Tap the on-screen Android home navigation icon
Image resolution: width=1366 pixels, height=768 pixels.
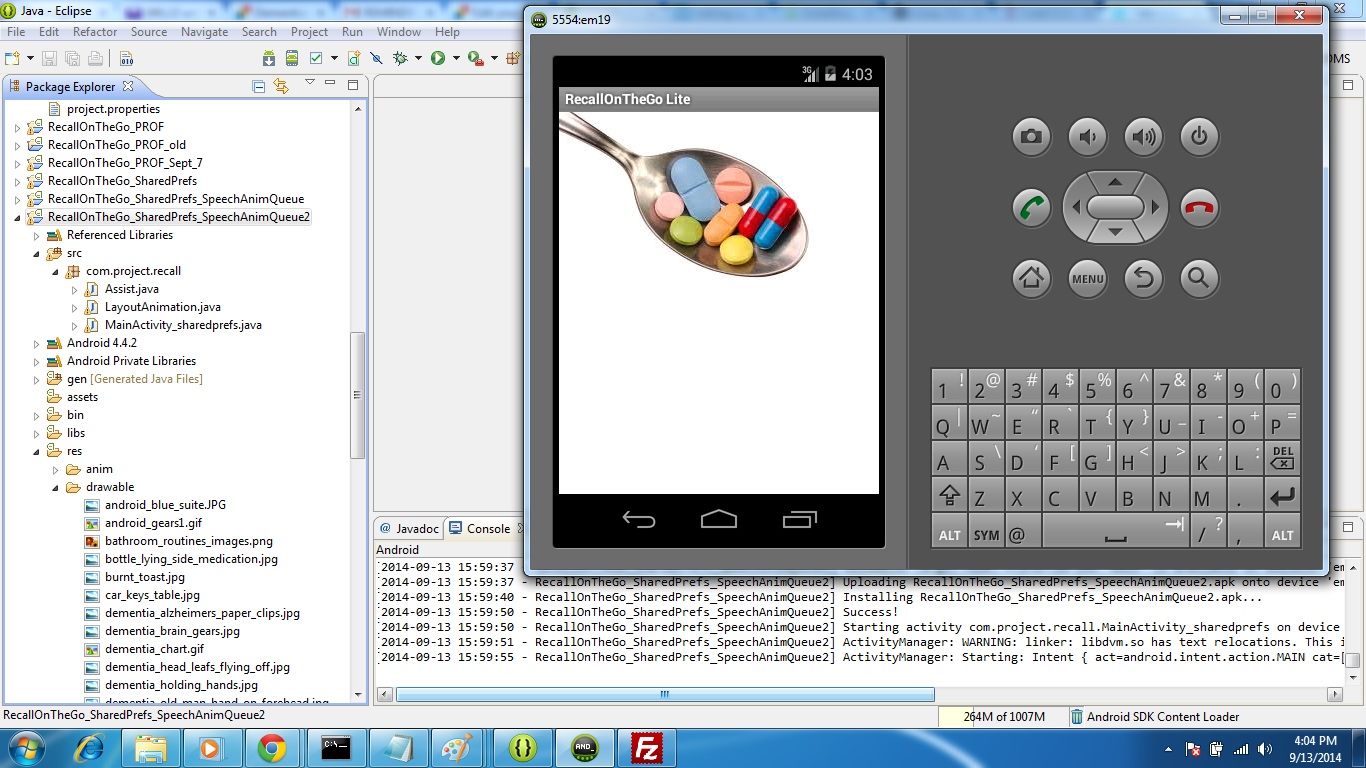(719, 519)
